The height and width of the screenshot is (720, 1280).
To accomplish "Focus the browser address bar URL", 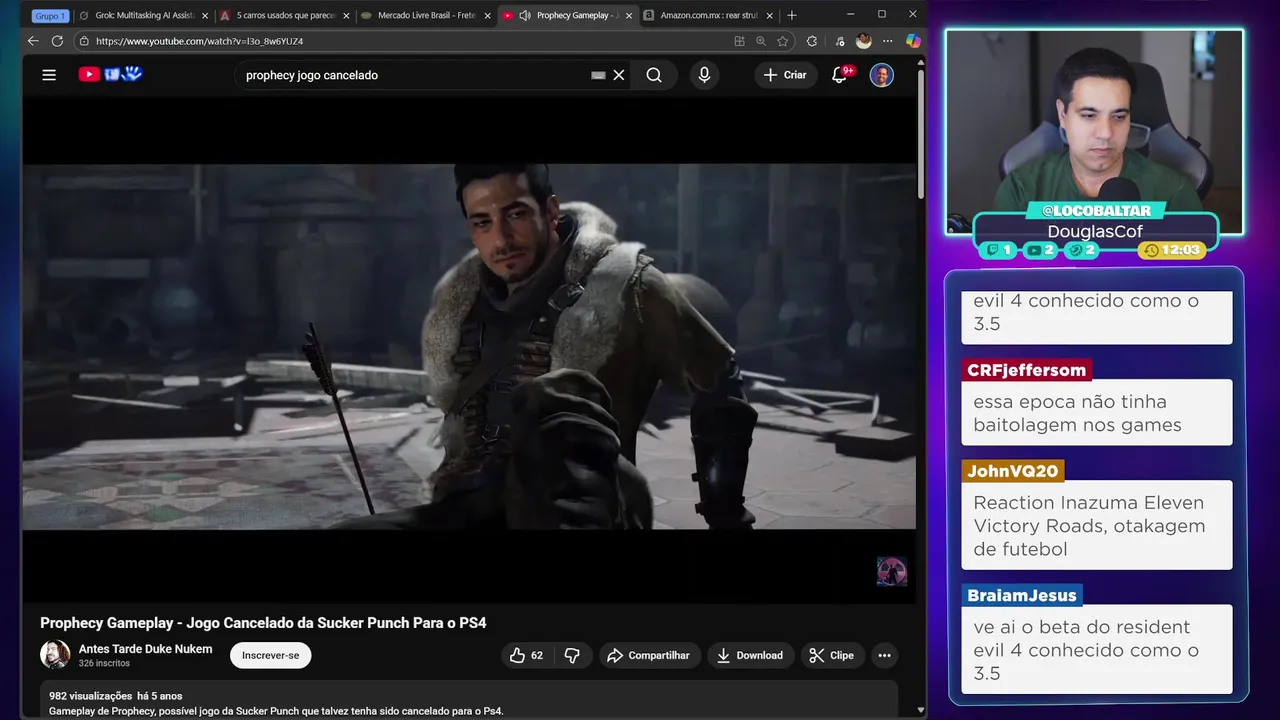I will click(199, 41).
